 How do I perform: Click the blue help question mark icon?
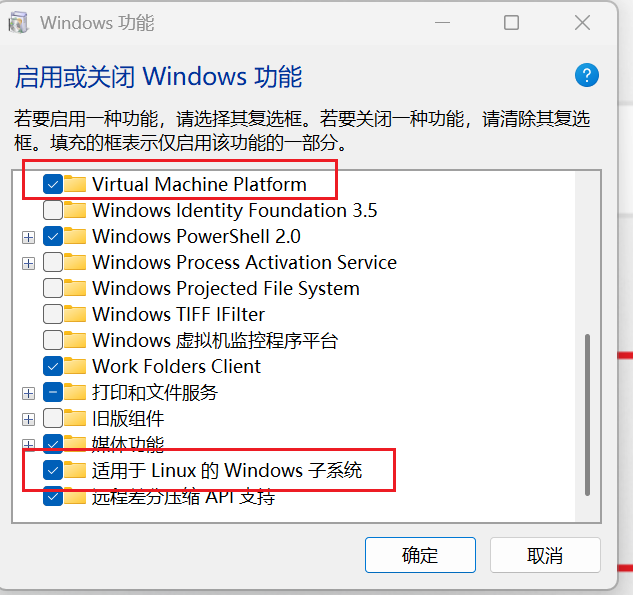[587, 76]
